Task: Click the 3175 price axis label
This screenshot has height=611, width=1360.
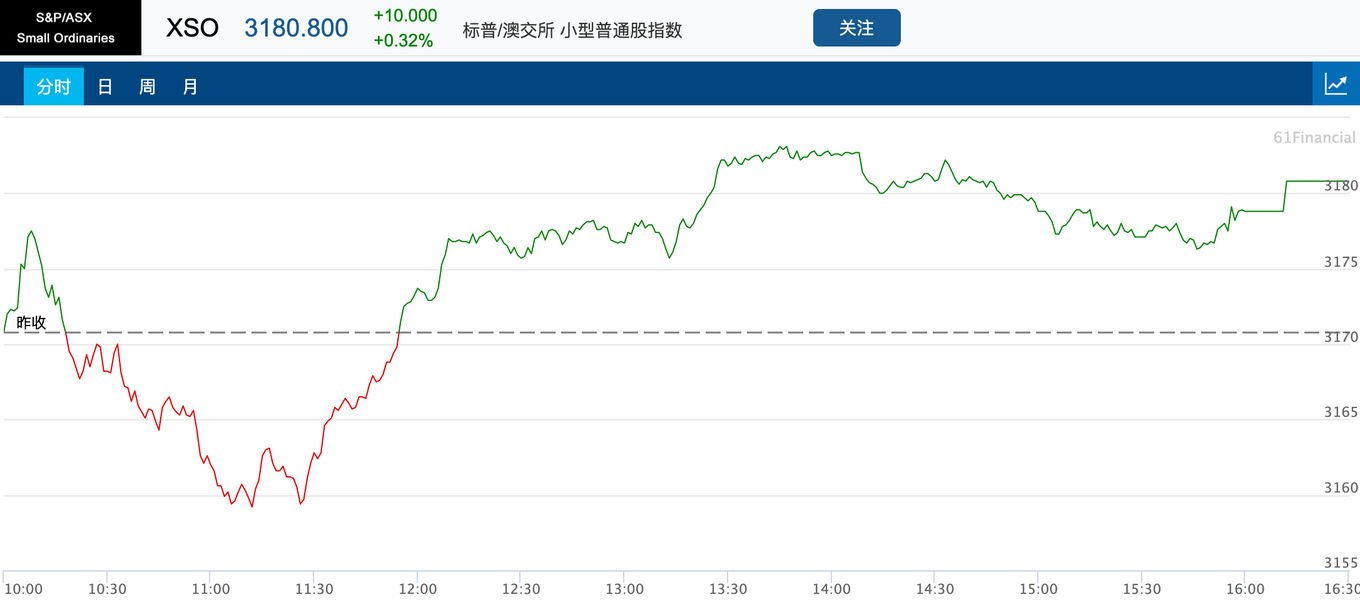Action: point(1341,262)
